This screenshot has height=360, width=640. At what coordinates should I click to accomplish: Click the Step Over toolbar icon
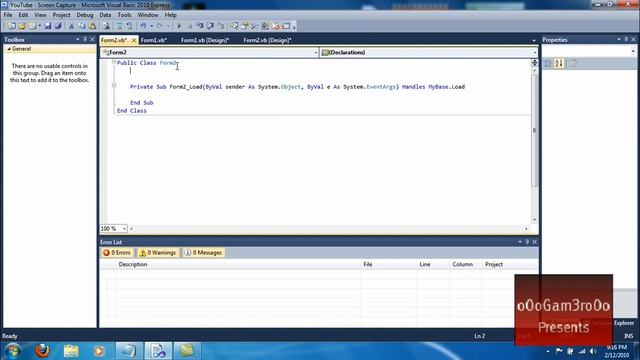tap(210, 26)
